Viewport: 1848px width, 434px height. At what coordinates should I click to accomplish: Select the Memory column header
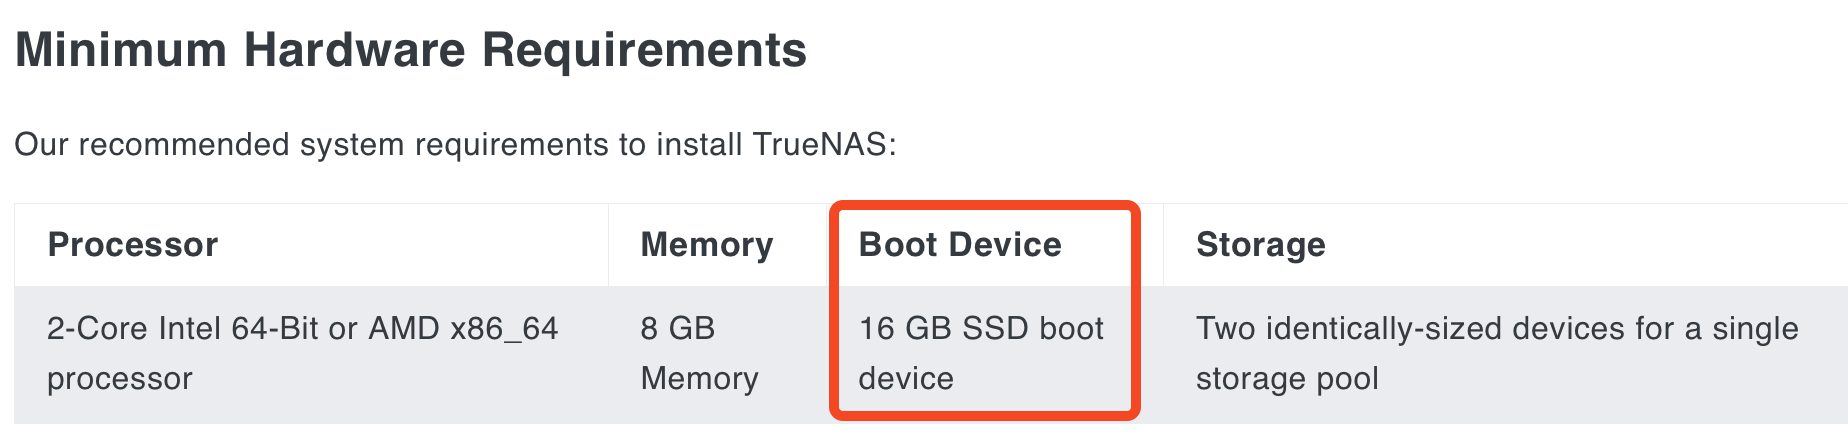click(707, 245)
